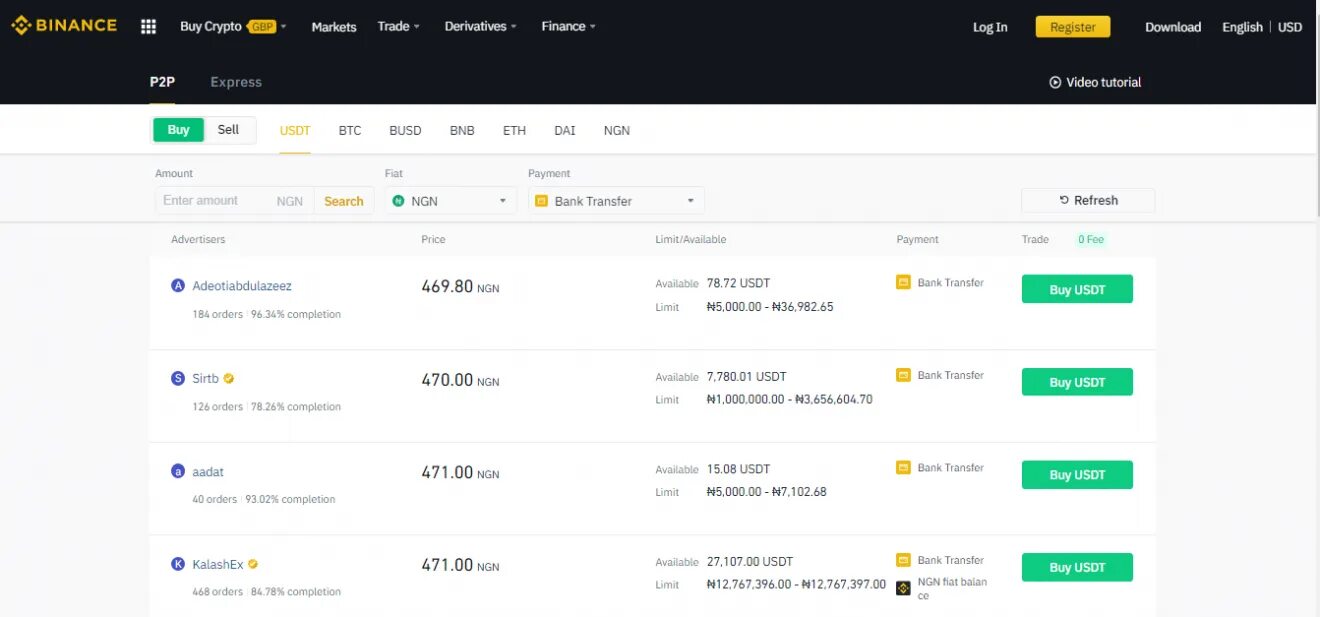The height and width of the screenshot is (617, 1320).
Task: Click the GBP tag on Buy Crypto
Action: [x=261, y=27]
